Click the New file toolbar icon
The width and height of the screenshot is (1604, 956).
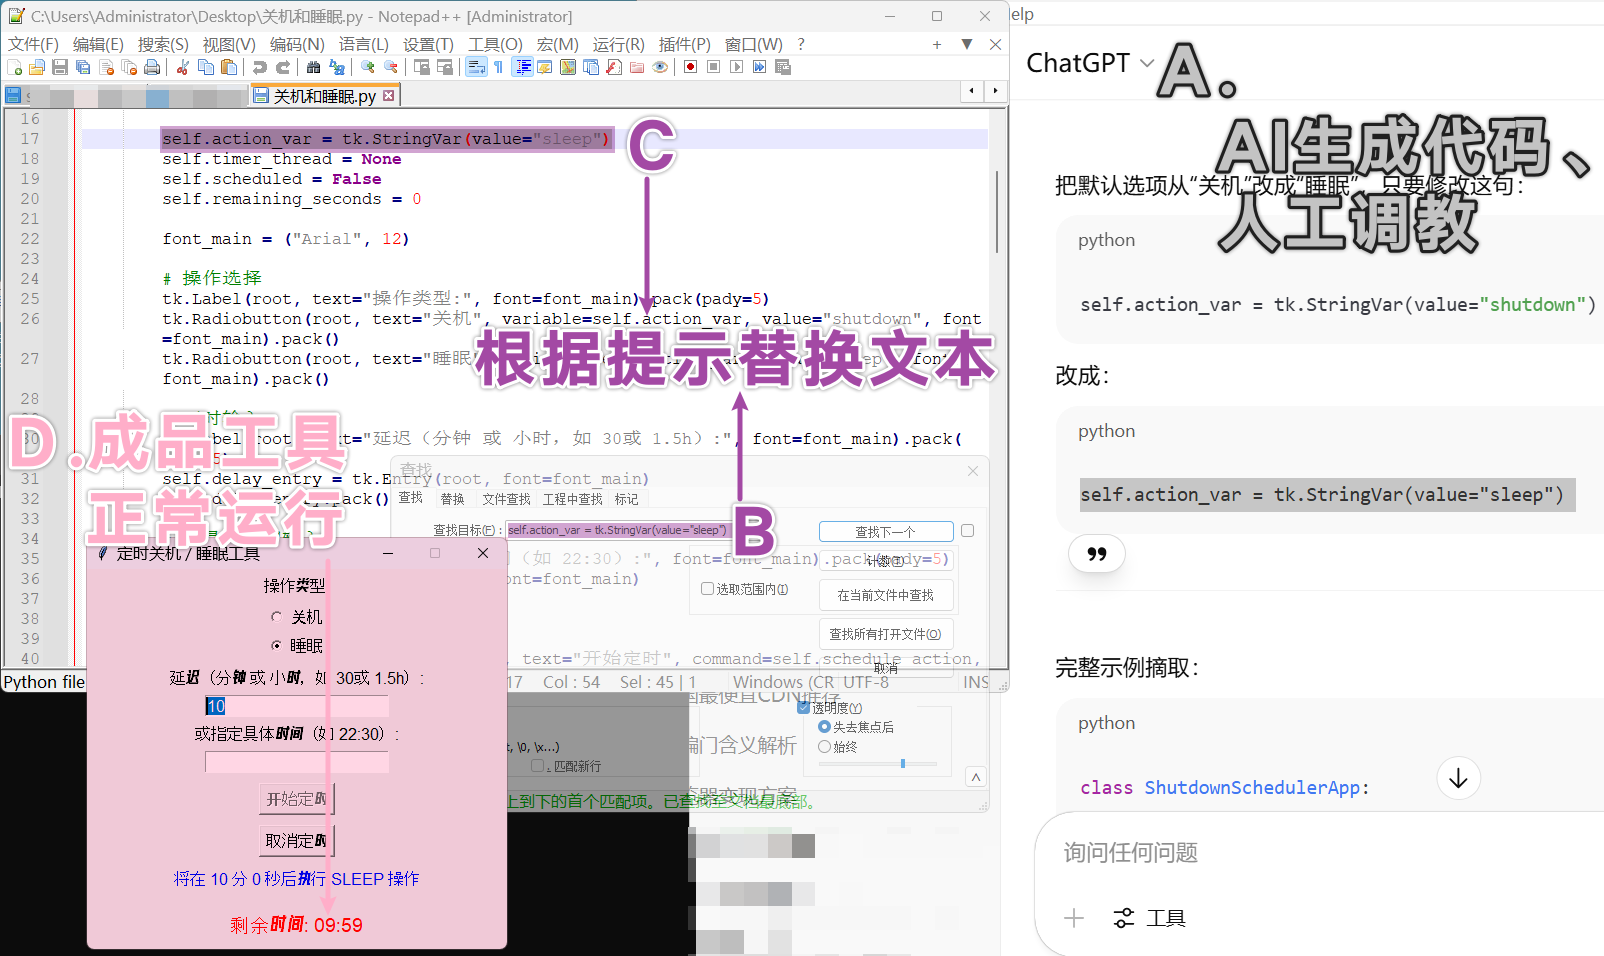15,67
